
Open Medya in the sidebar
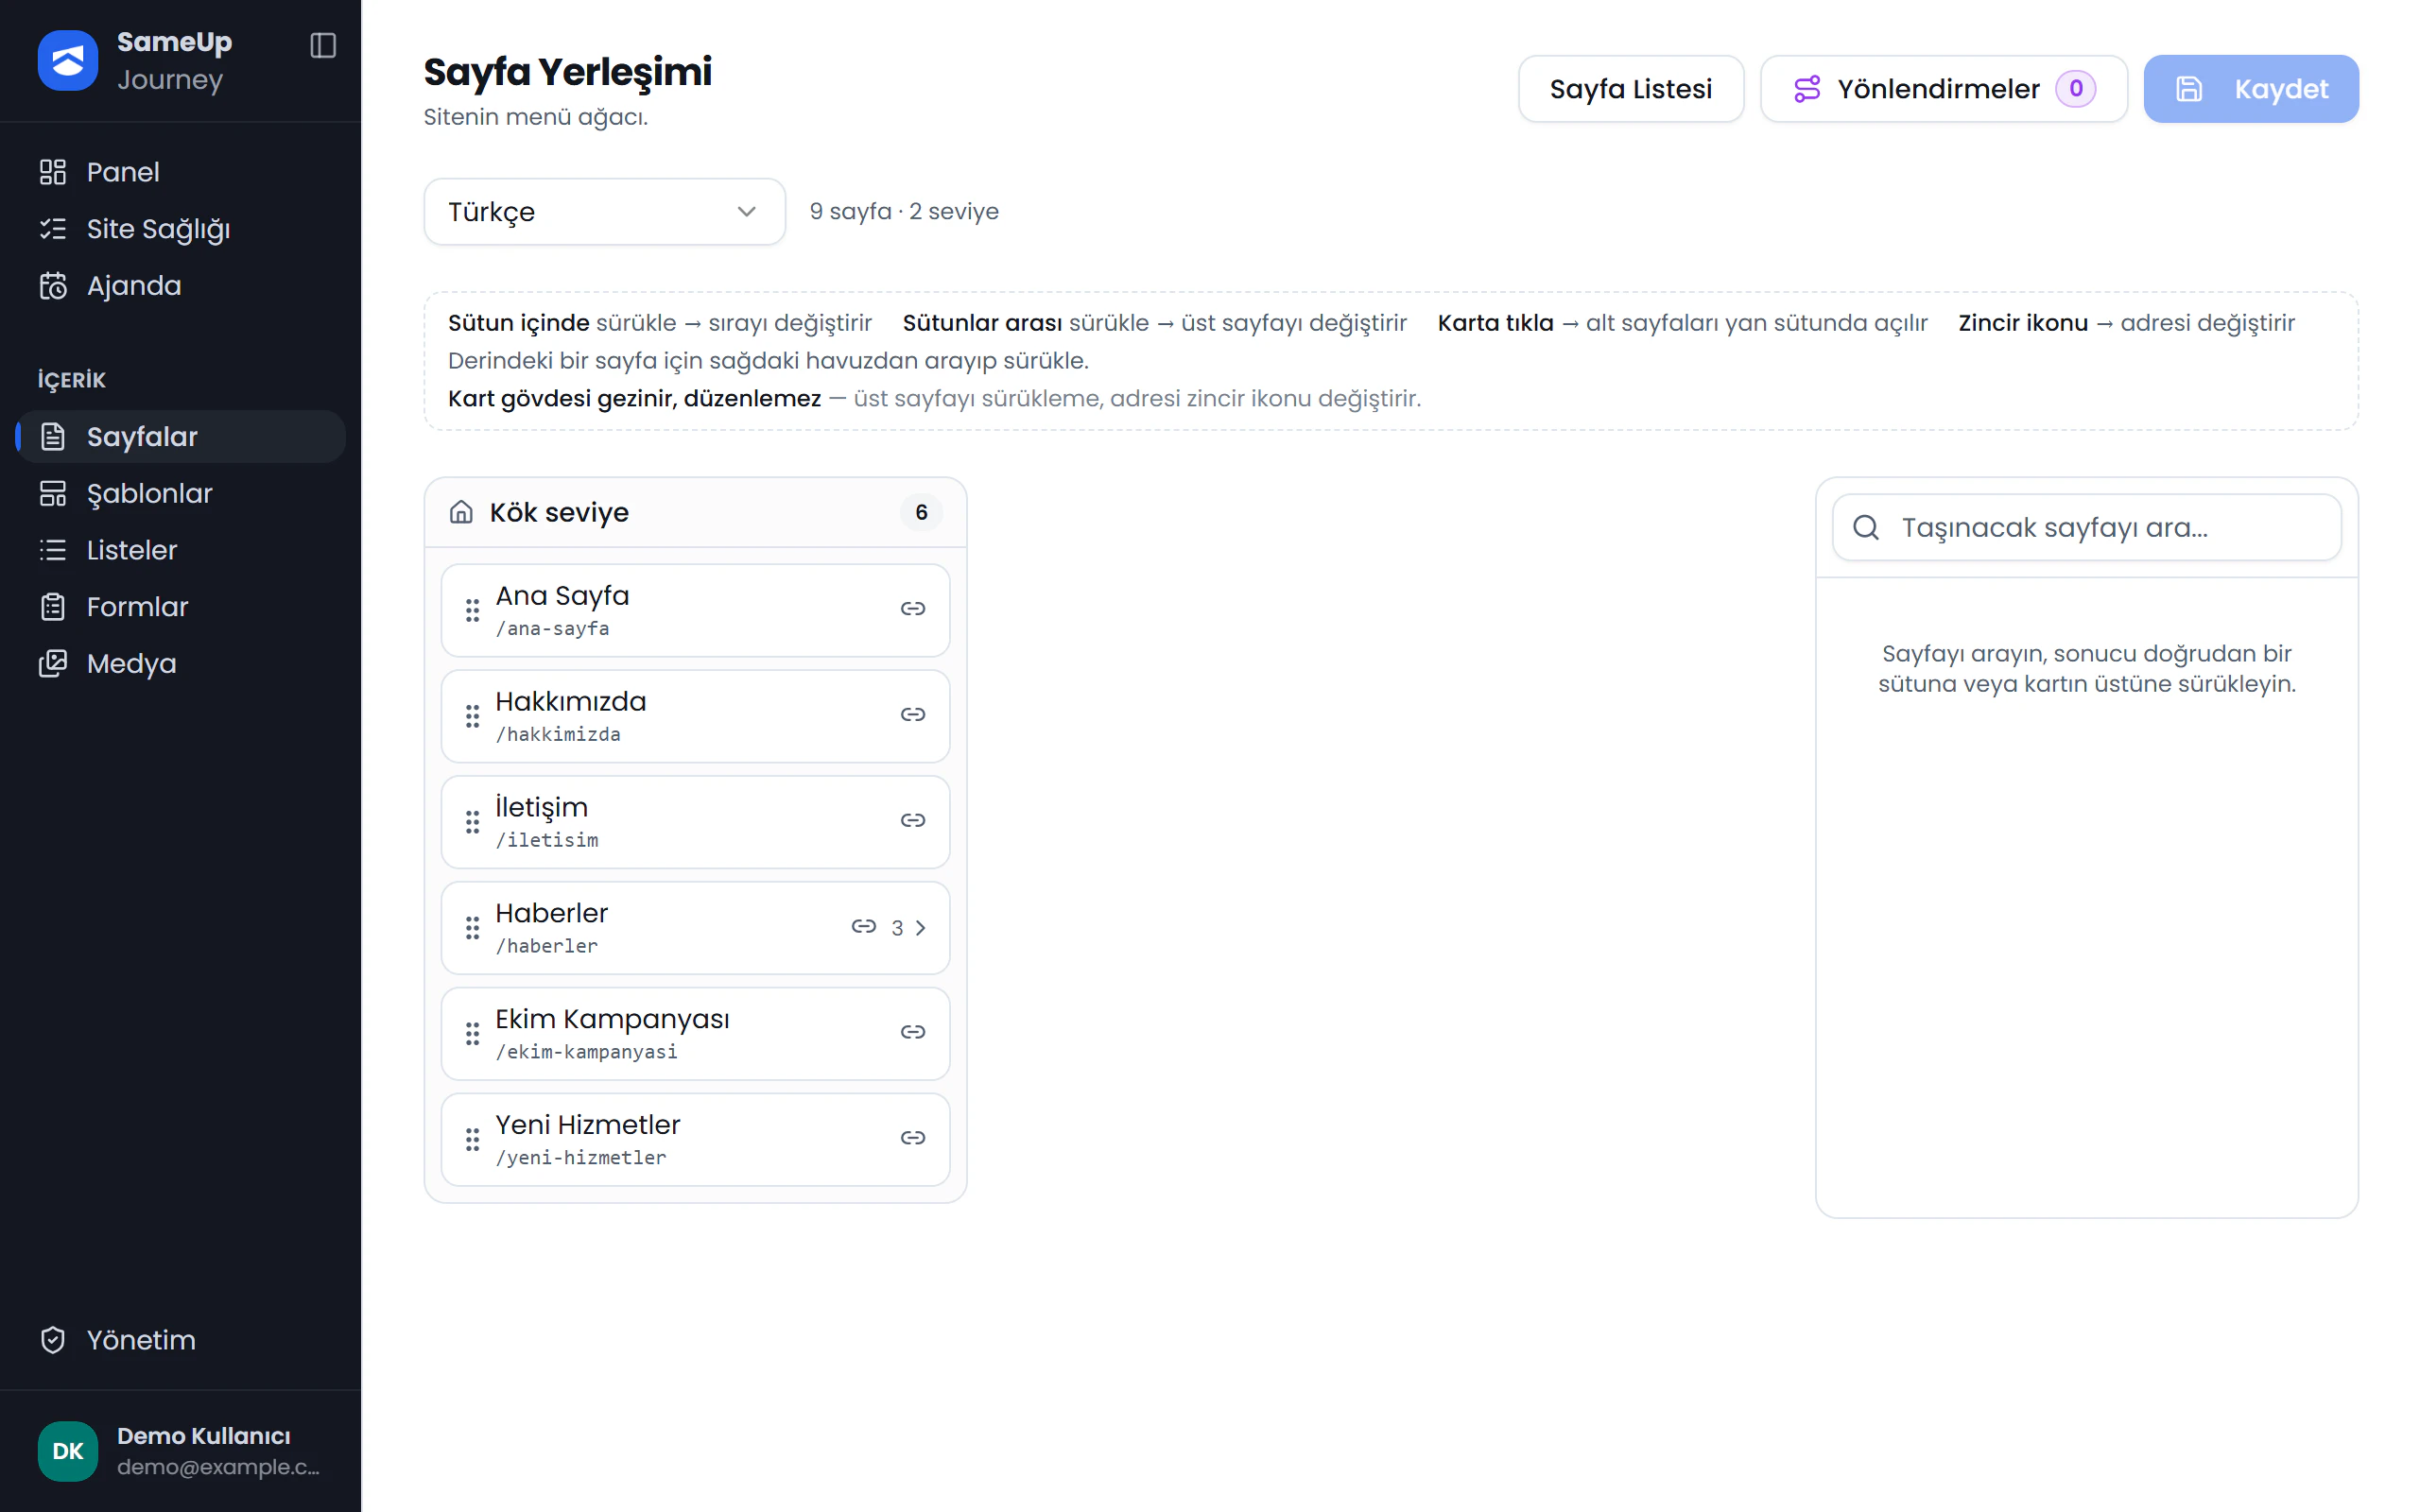(181, 663)
